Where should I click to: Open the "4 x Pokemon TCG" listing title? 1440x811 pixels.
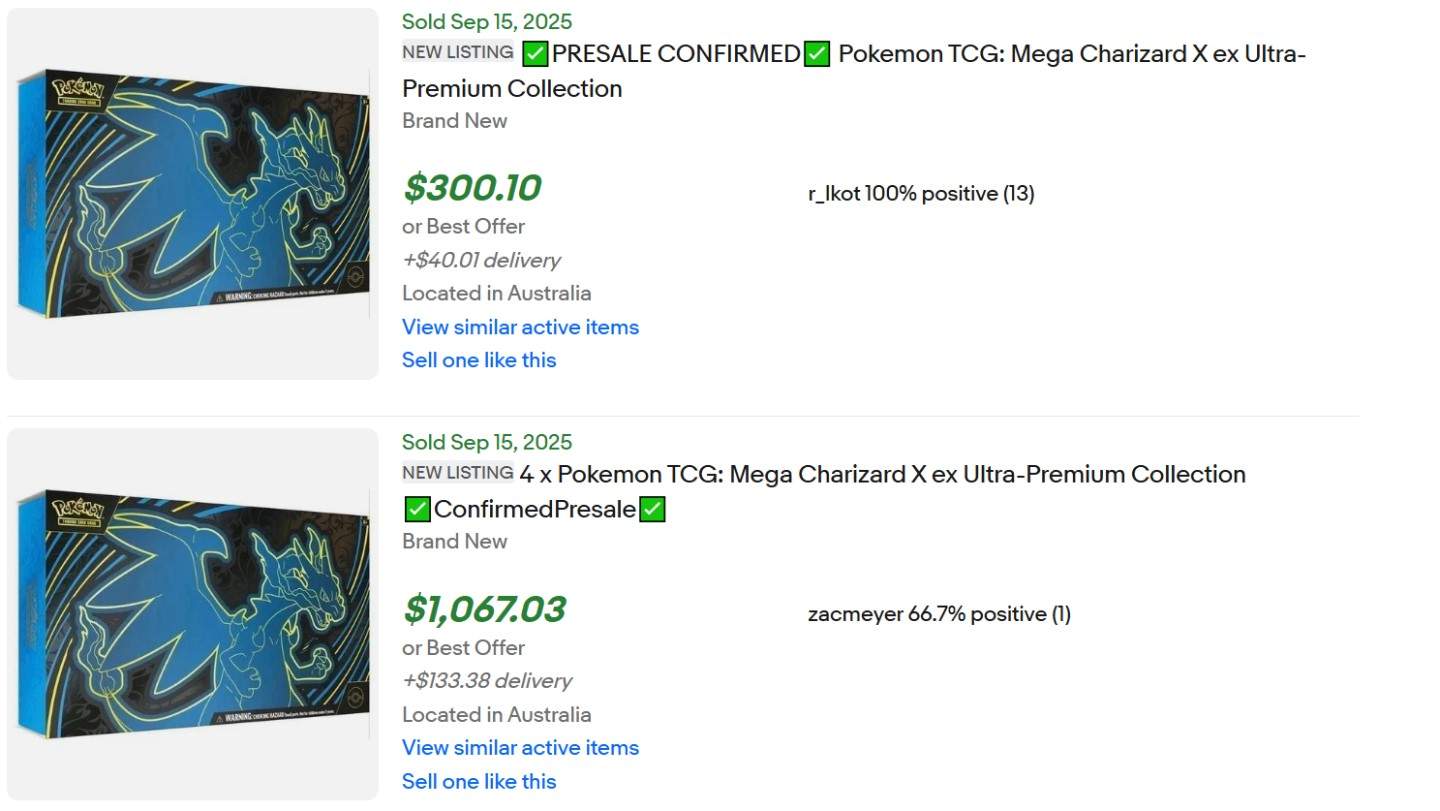[882, 474]
